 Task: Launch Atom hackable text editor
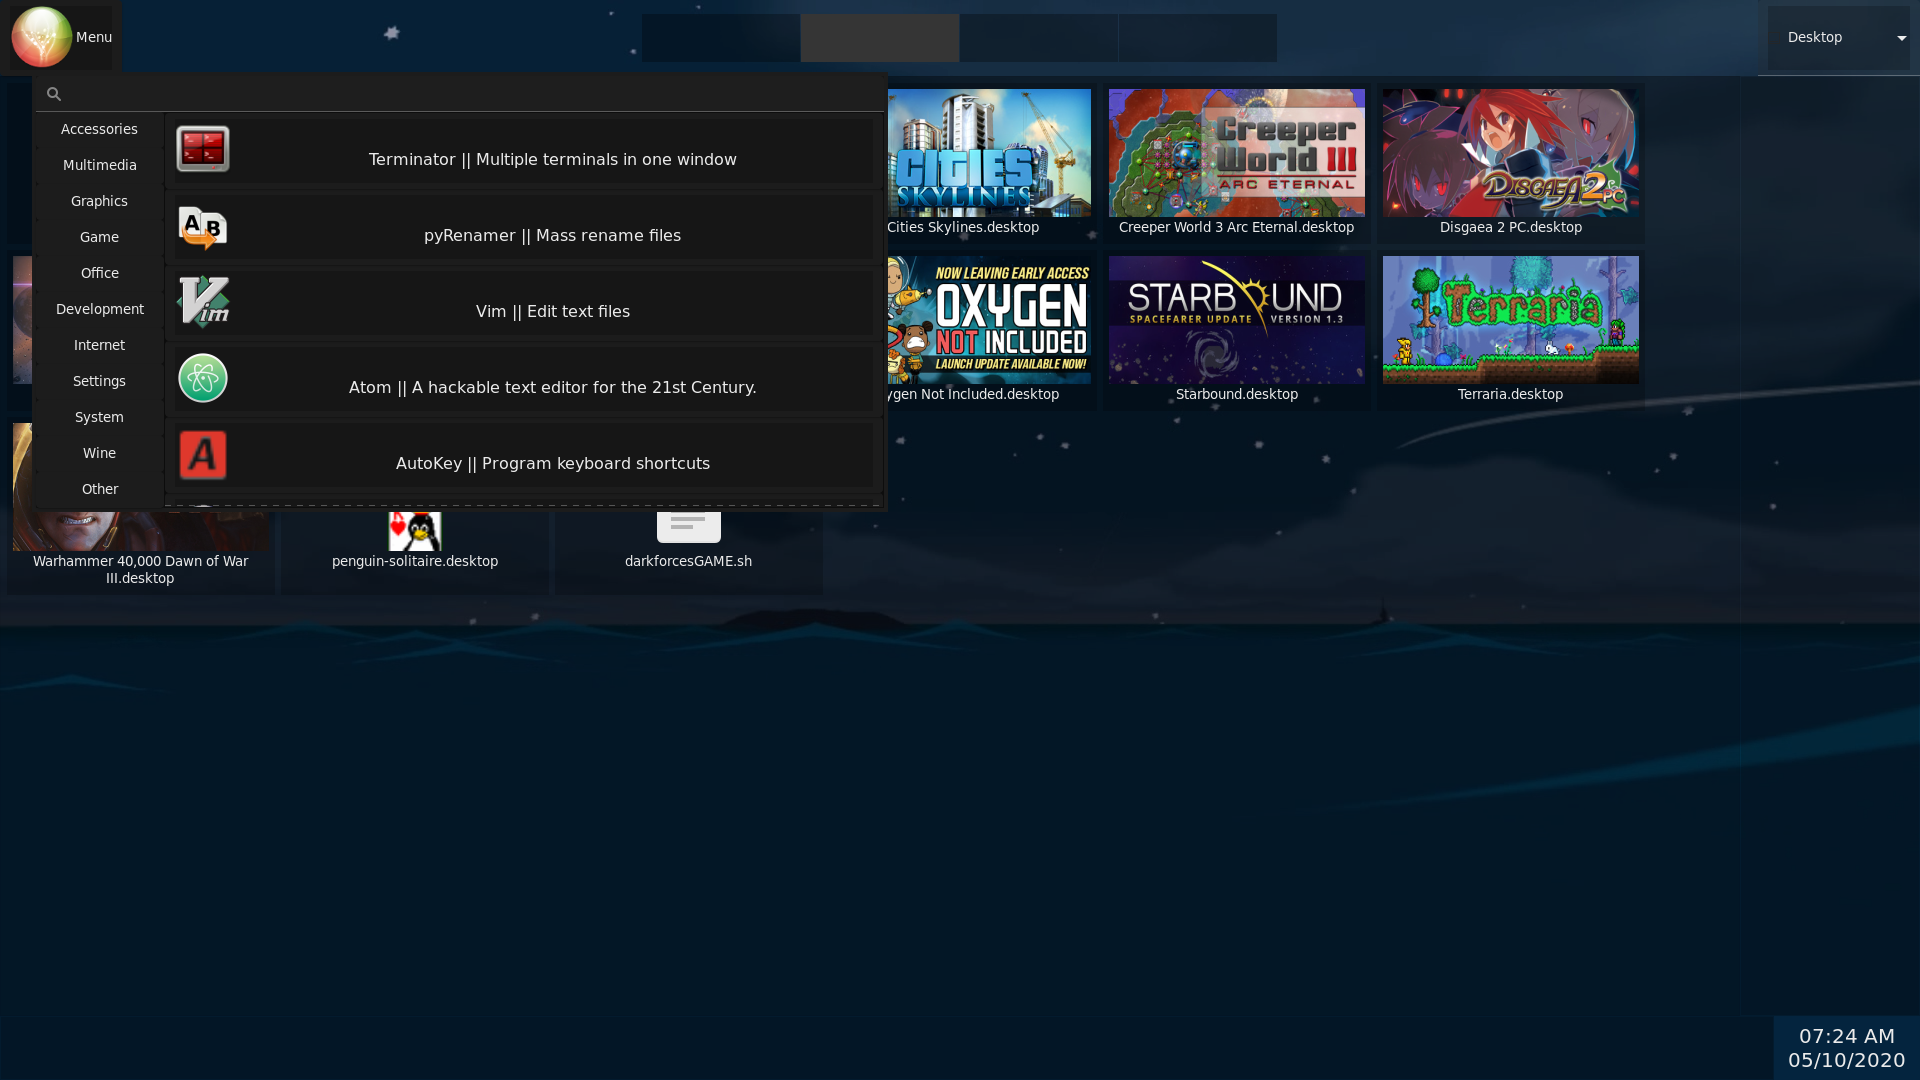553,386
